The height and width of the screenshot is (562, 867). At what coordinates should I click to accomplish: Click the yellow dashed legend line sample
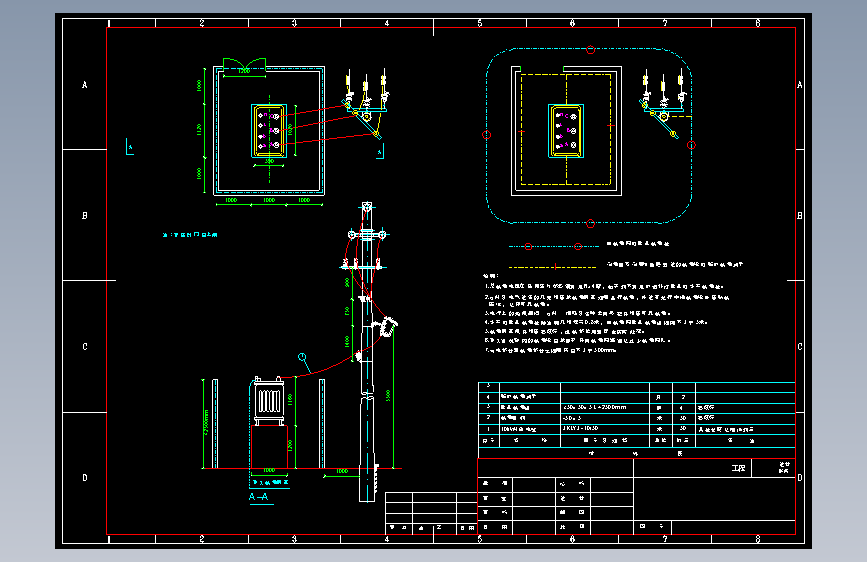pos(552,267)
